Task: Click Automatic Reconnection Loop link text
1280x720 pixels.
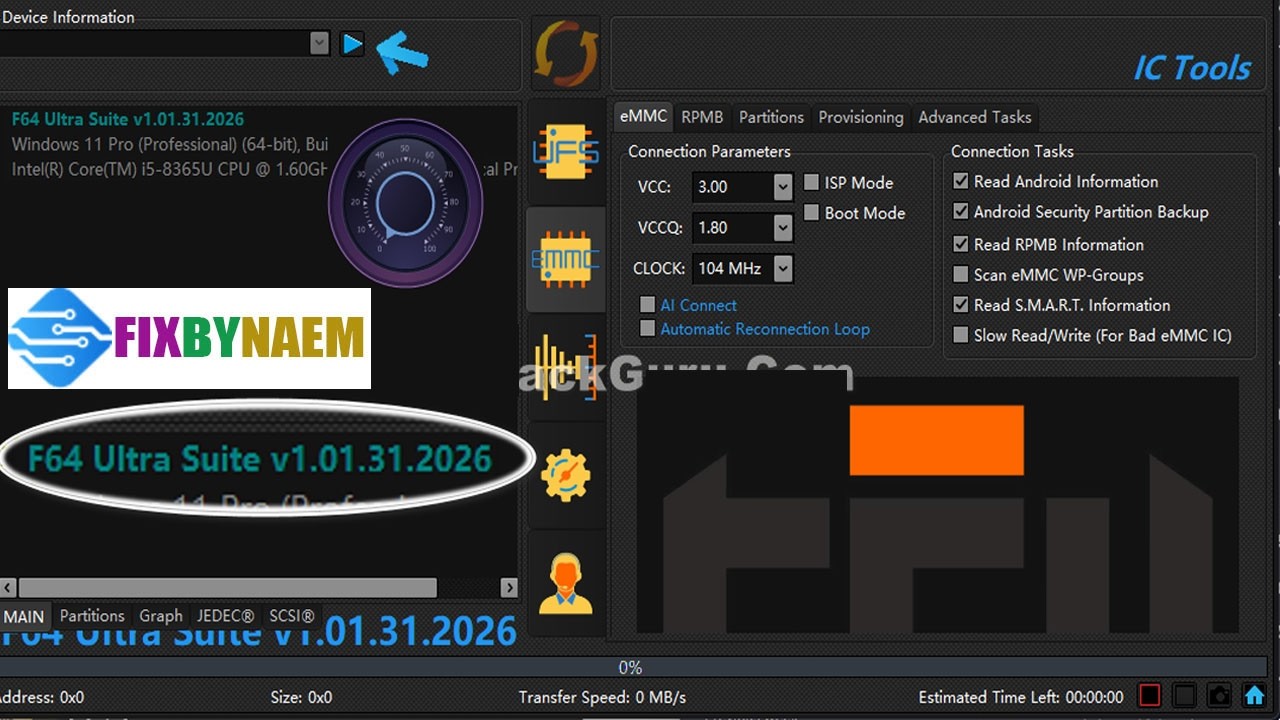Action: pos(765,329)
